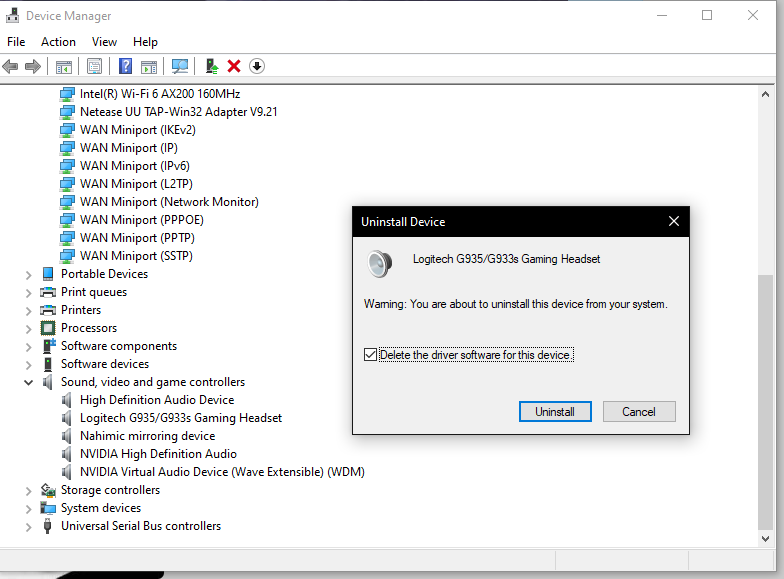The height and width of the screenshot is (579, 784).
Task: Click the blue Help question mark icon
Action: click(126, 66)
